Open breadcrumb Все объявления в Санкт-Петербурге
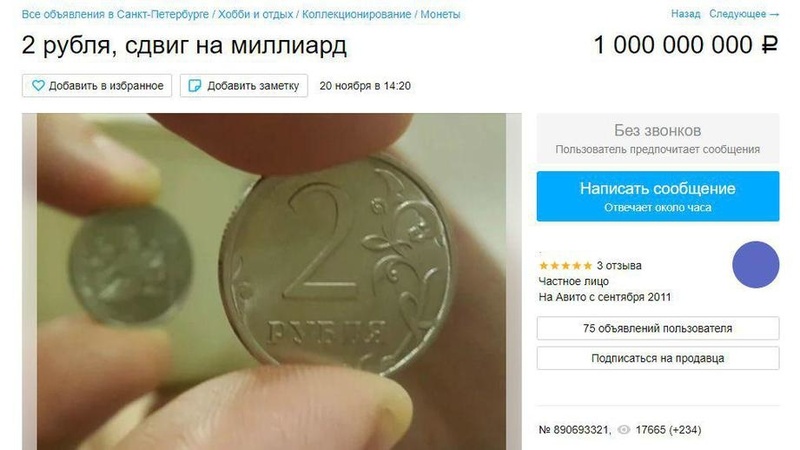This screenshot has height=450, width=800. click(115, 14)
